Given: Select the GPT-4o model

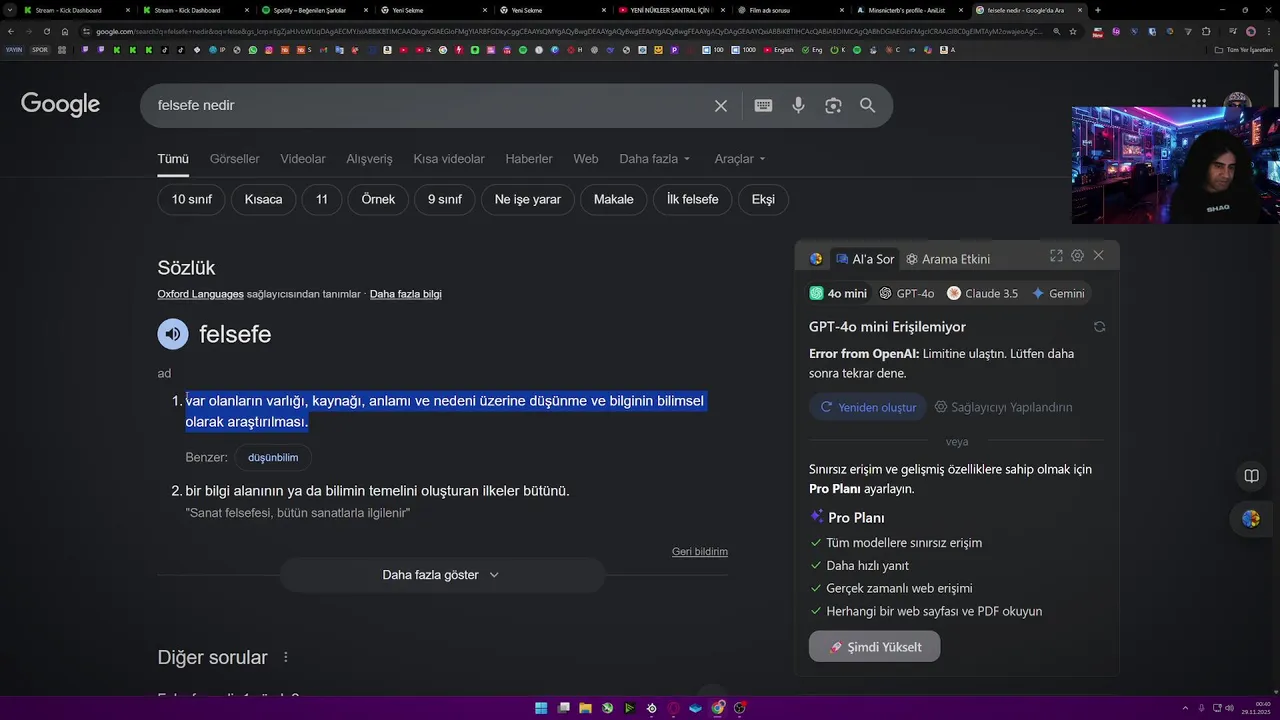Looking at the screenshot, I should click(x=907, y=293).
